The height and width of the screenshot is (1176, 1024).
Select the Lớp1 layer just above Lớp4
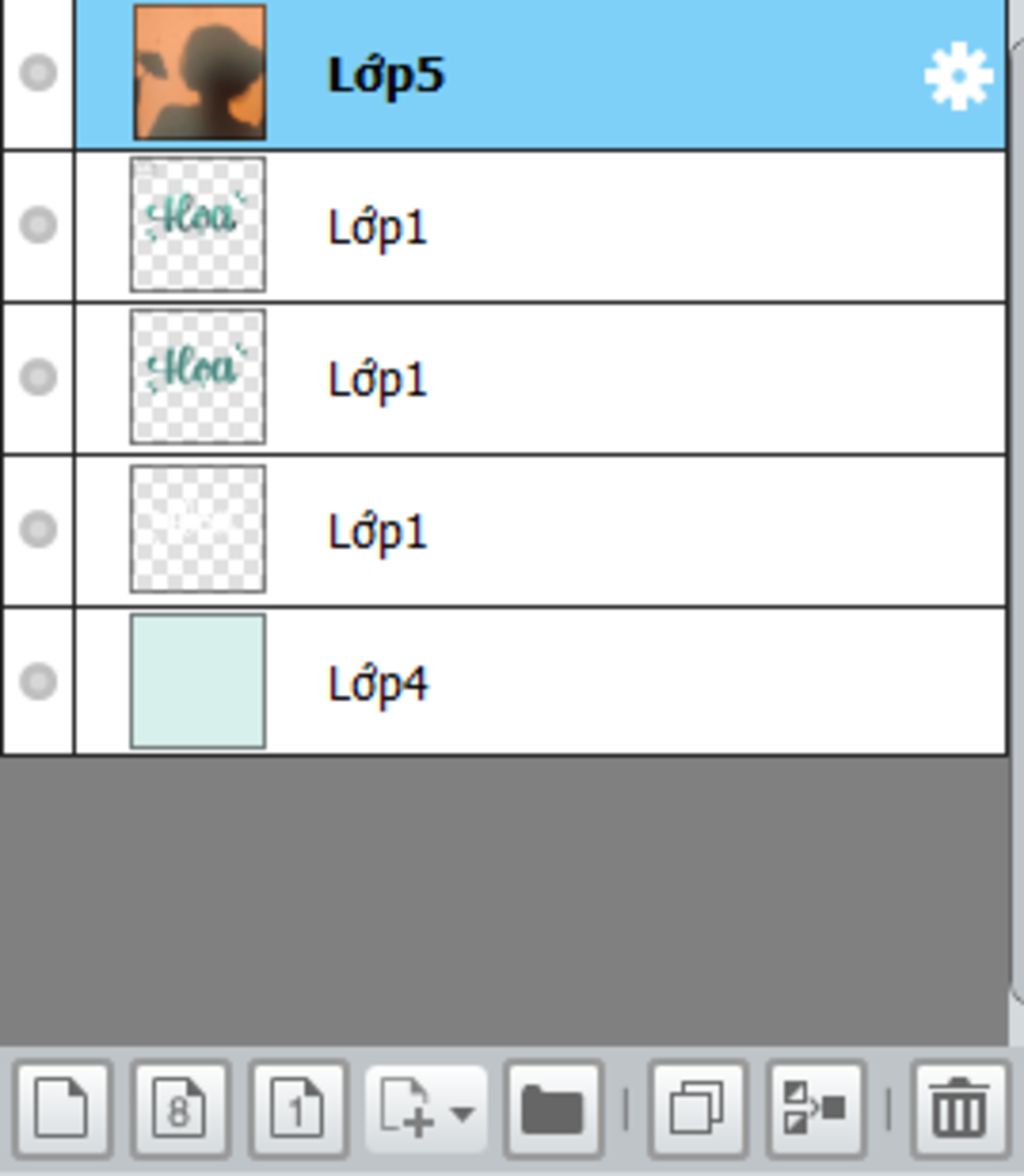click(540, 530)
